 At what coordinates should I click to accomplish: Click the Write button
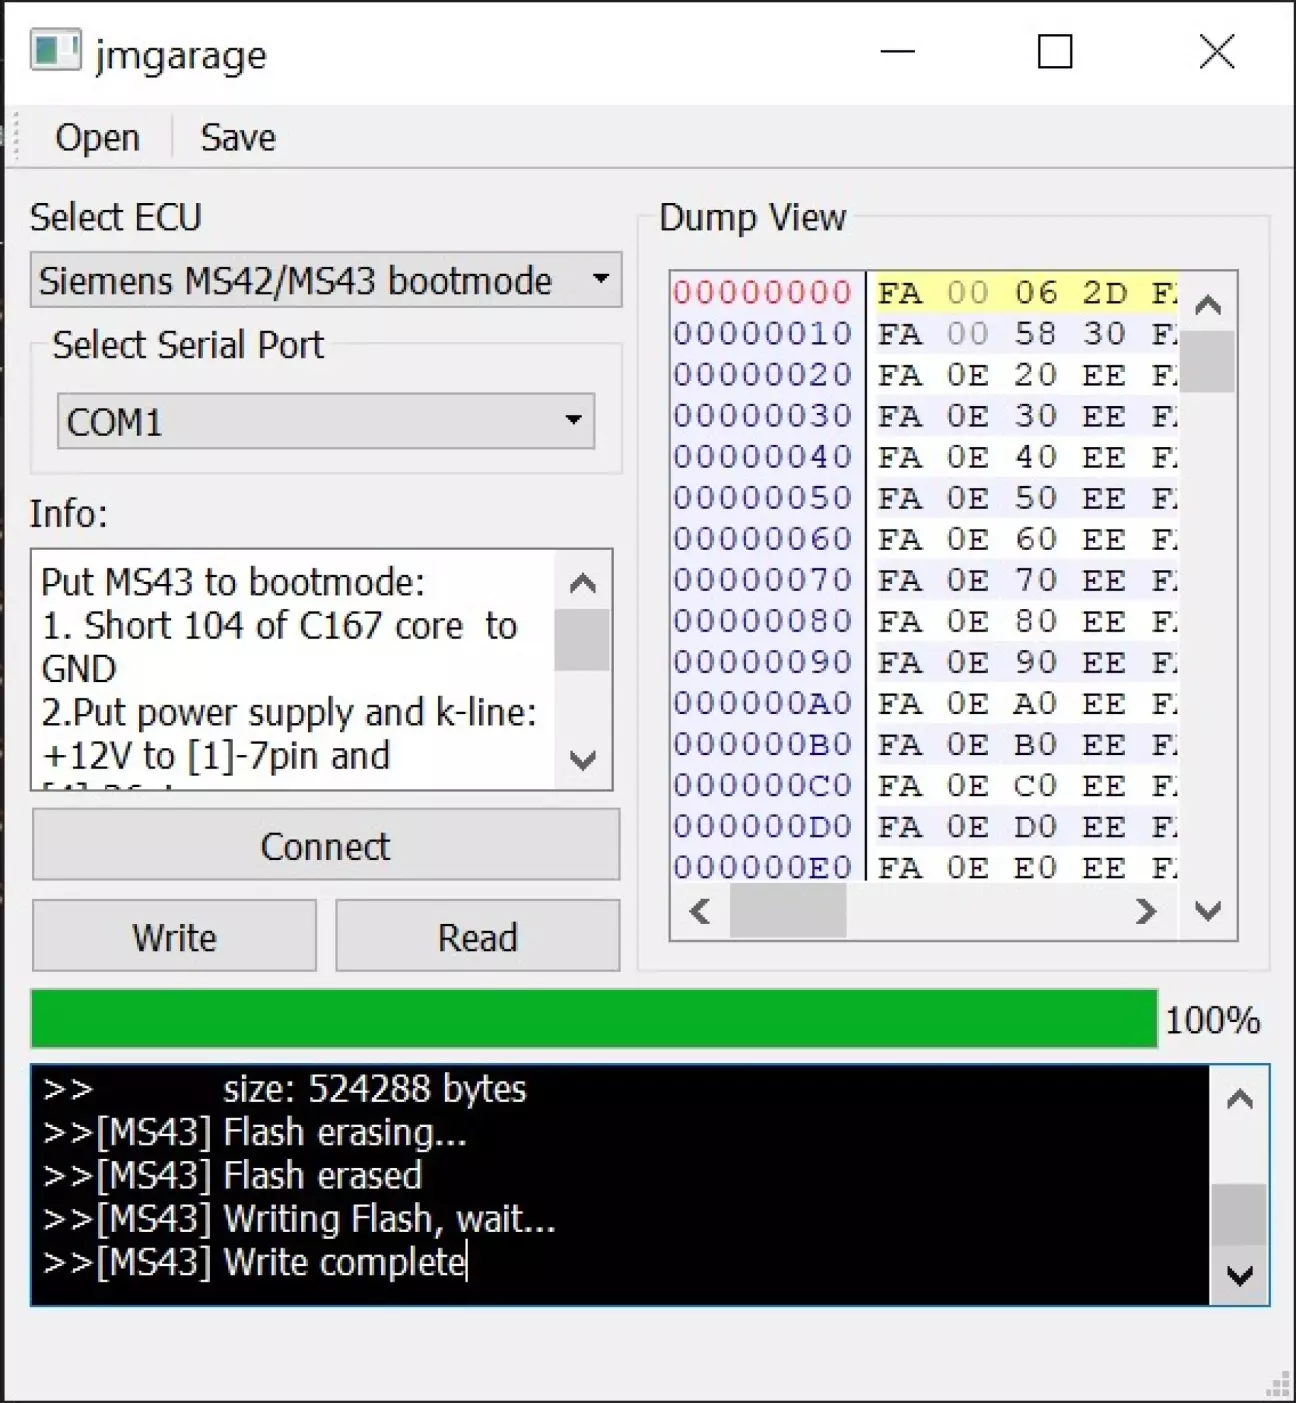(x=174, y=937)
